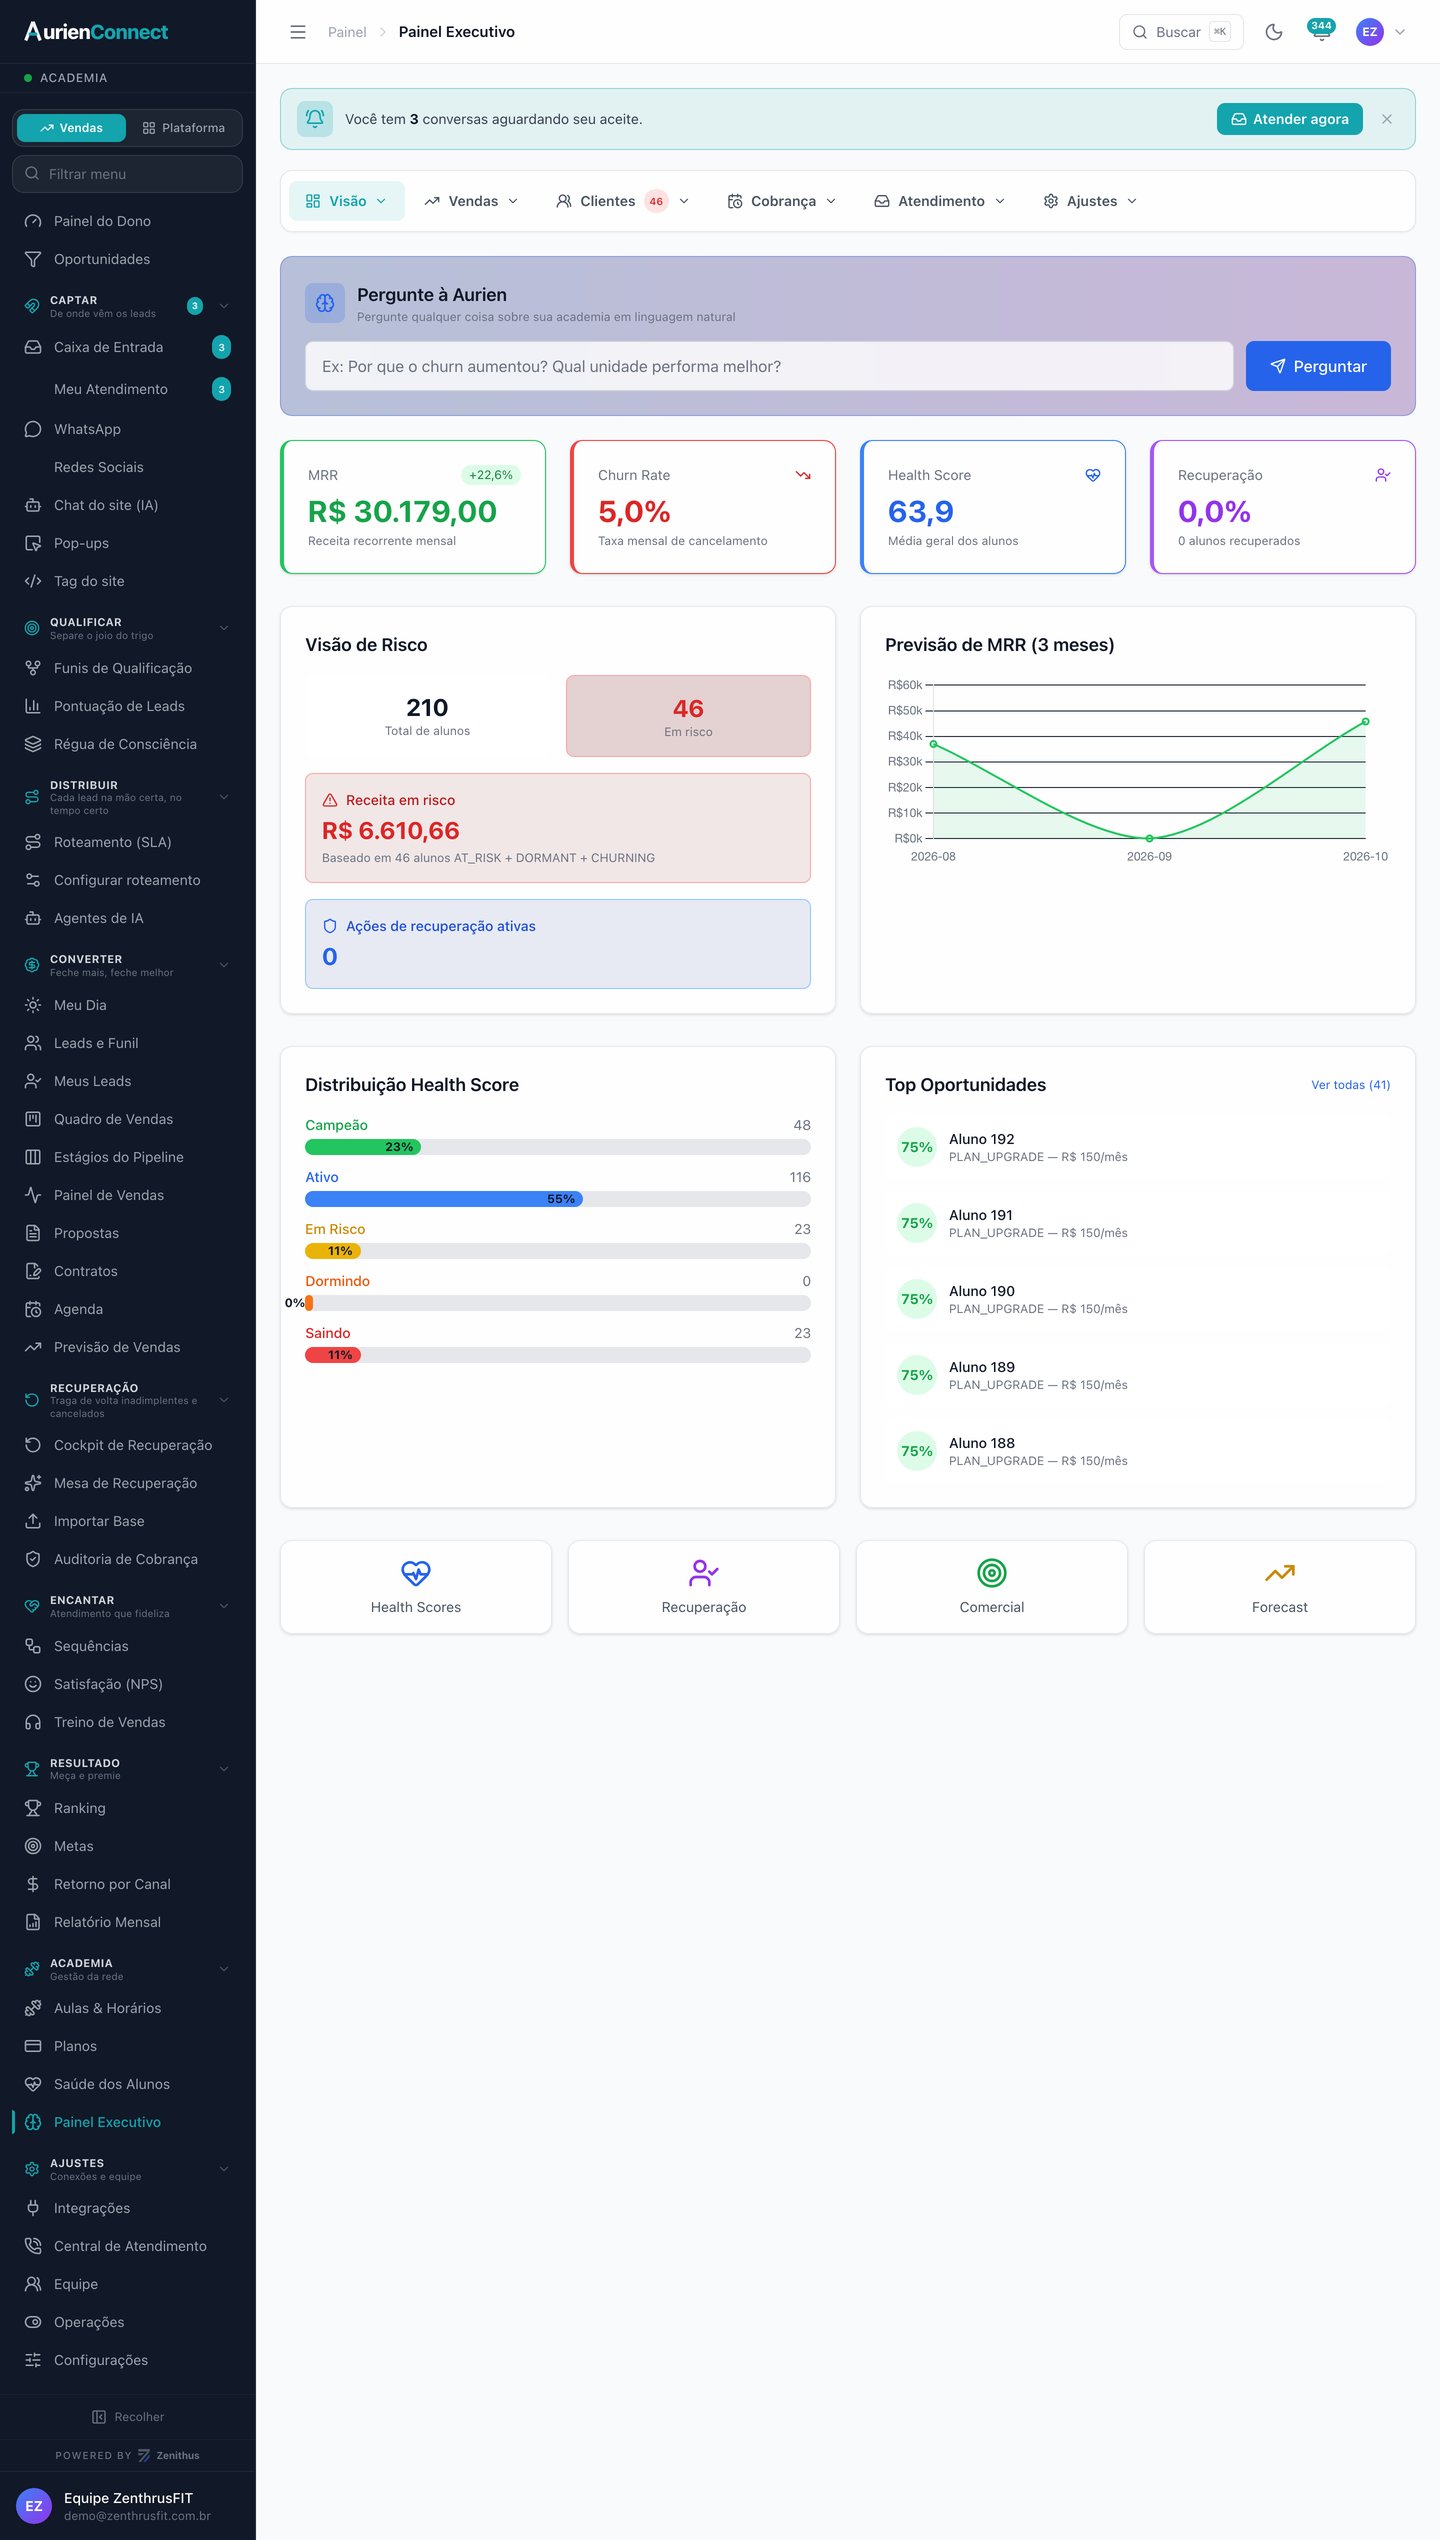Open the Comercial target shortcut
The image size is (1440, 2540).
[x=991, y=1587]
